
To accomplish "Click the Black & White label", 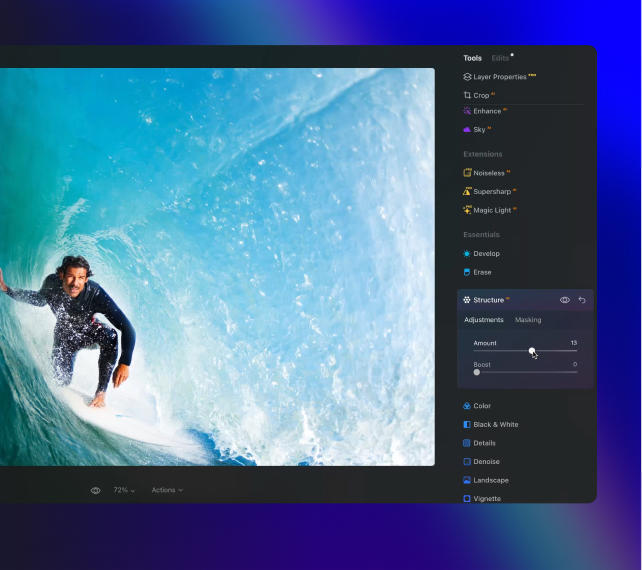I will (496, 425).
